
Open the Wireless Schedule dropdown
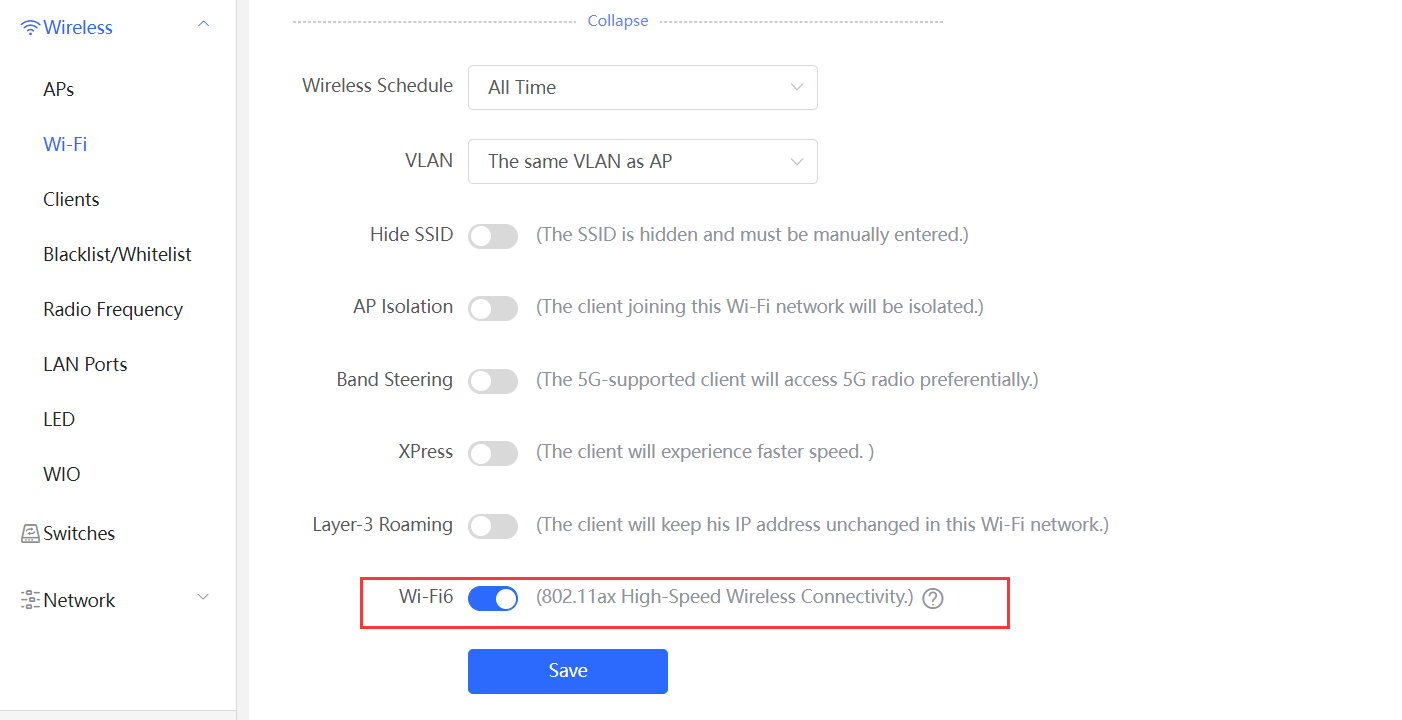643,87
